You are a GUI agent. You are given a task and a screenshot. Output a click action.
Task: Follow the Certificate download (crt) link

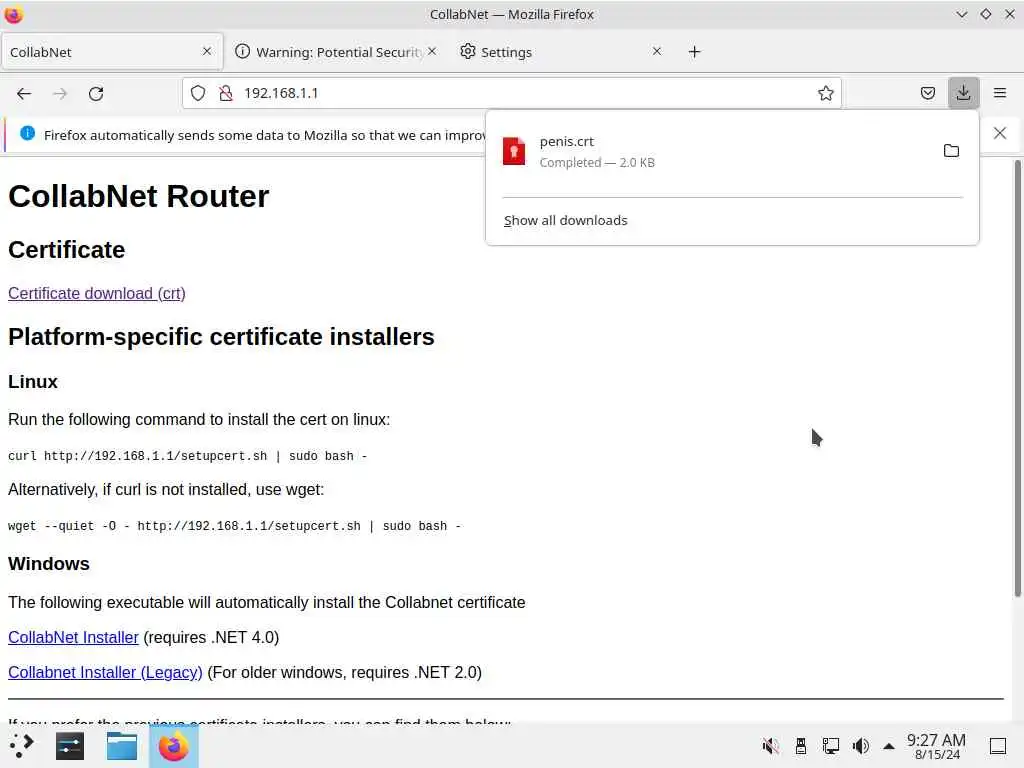click(x=97, y=293)
